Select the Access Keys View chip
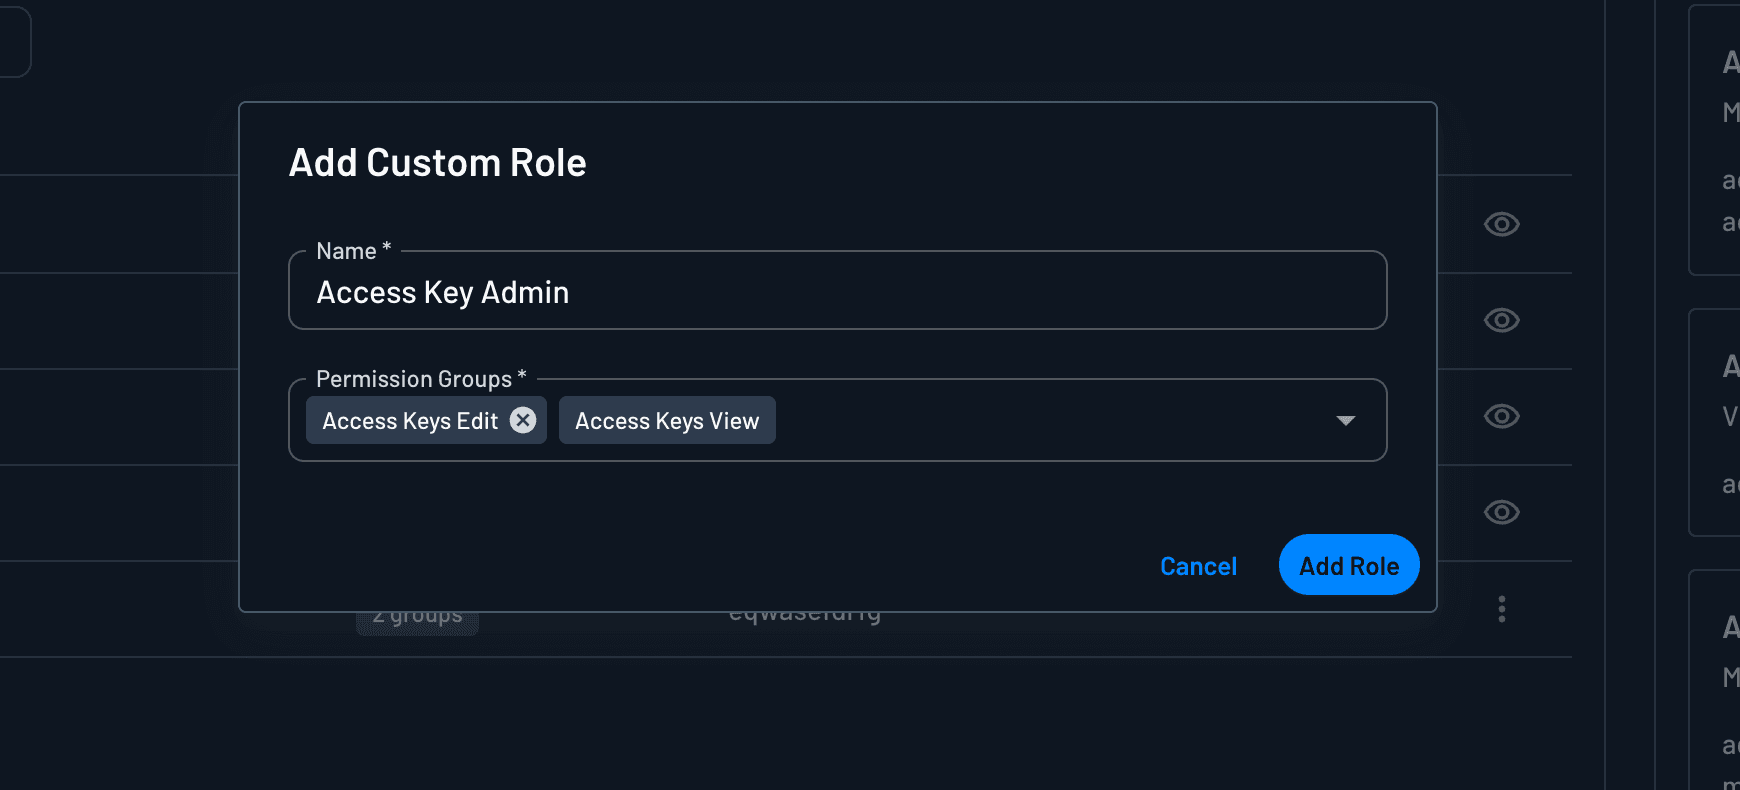 pos(667,421)
